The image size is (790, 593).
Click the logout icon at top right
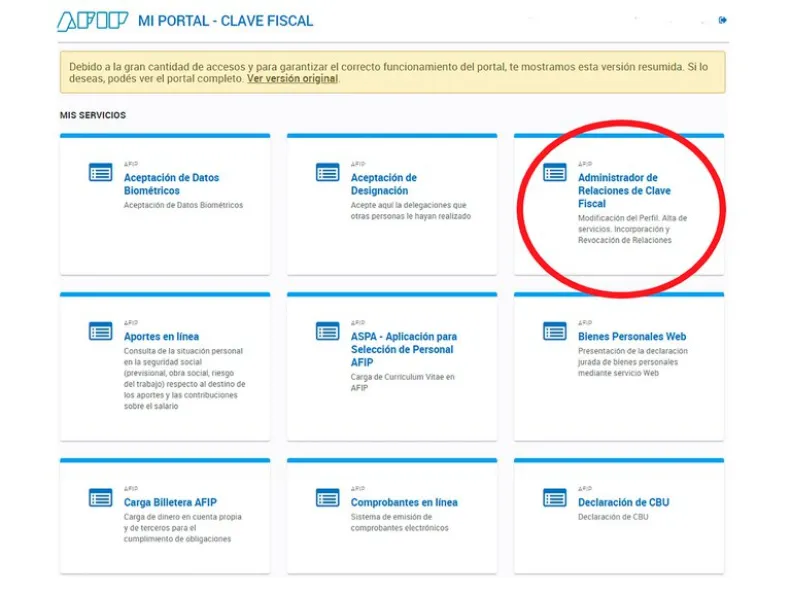(x=723, y=20)
